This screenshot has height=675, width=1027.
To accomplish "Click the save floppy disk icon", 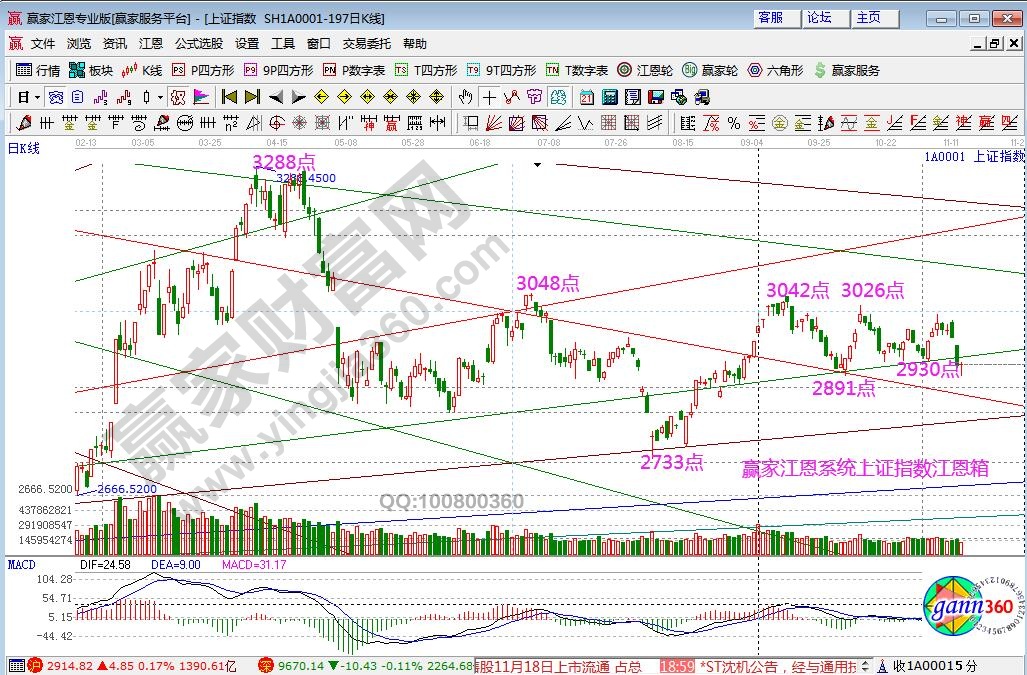I will [x=656, y=97].
